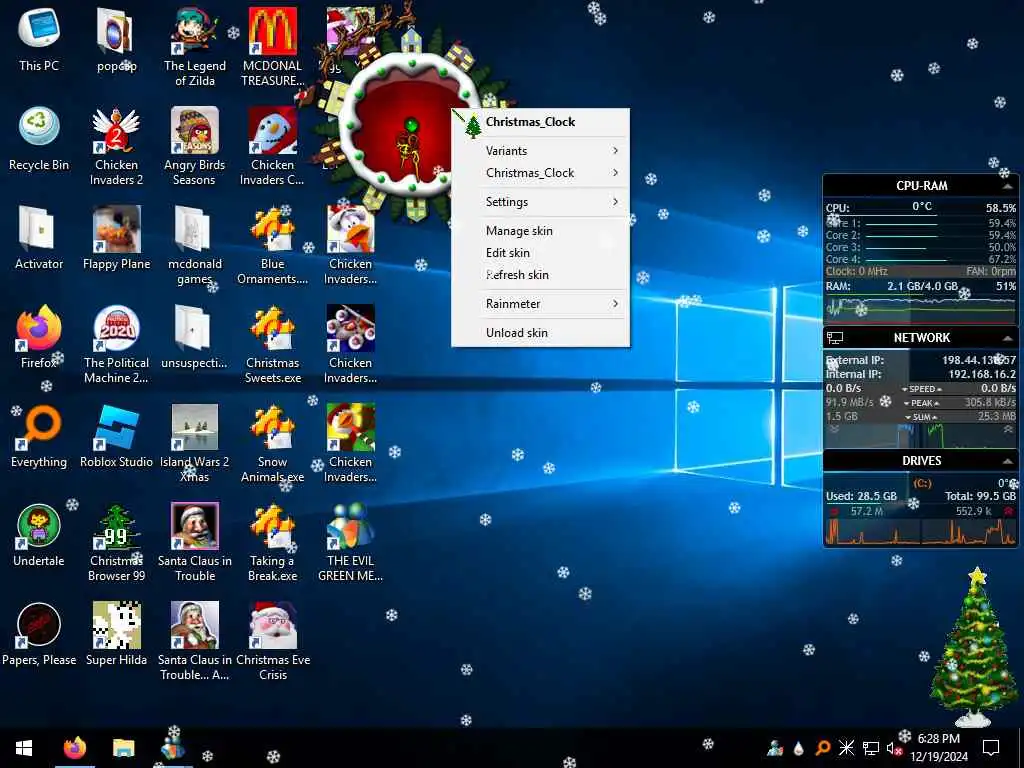Click the SUM label in Network panel
Viewport: 1024px width, 768px height.
(921, 417)
